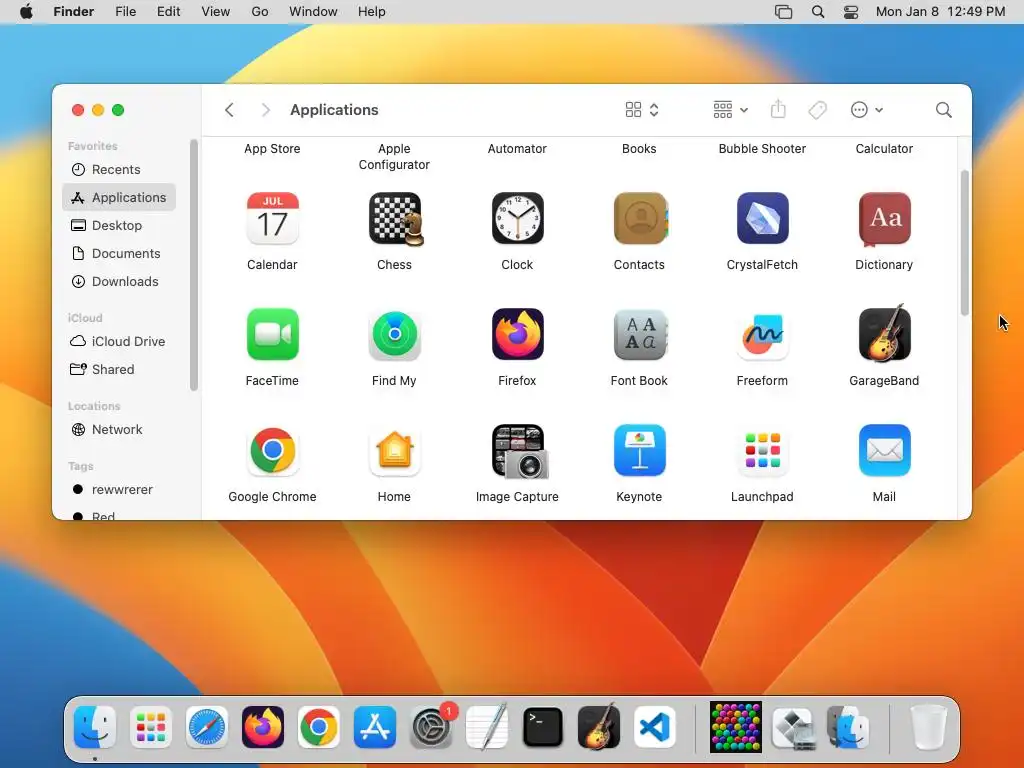This screenshot has width=1024, height=768.
Task: Launch Visual Studio Code from the Dock
Action: point(655,727)
